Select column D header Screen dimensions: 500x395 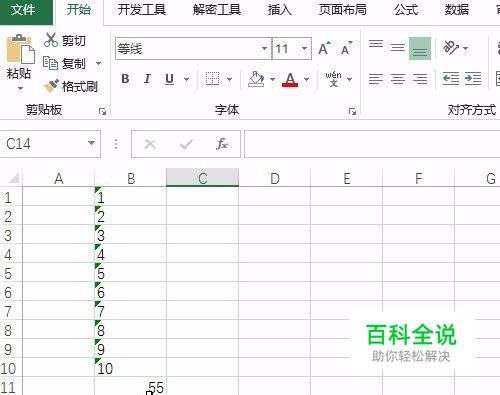click(x=275, y=178)
